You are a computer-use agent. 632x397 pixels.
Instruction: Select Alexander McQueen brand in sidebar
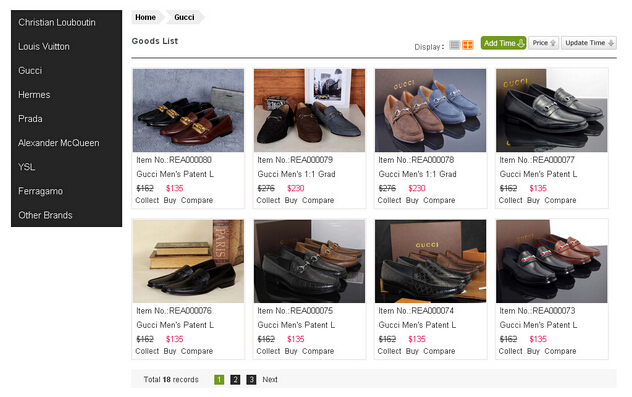58,143
